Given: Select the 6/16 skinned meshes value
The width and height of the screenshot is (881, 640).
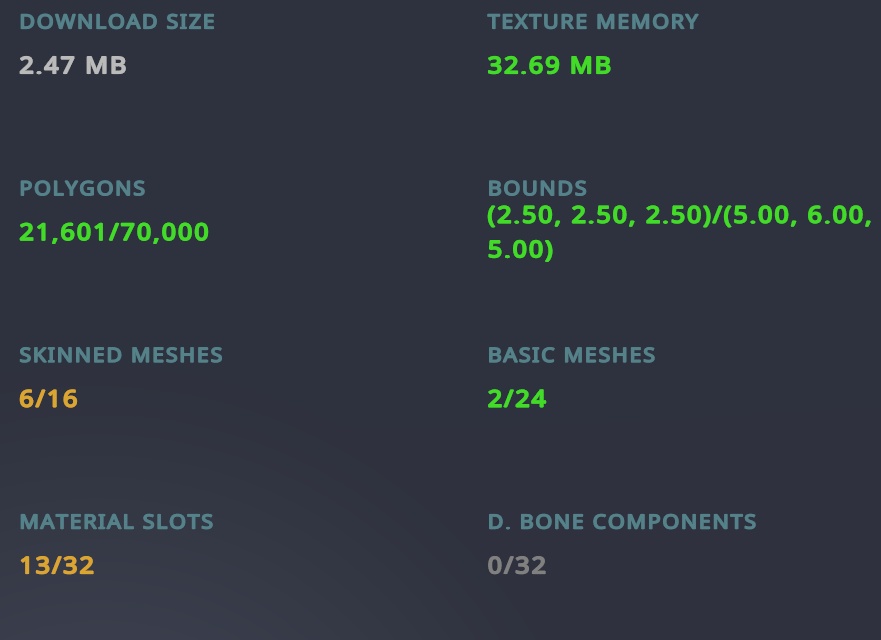Looking at the screenshot, I should (48, 399).
